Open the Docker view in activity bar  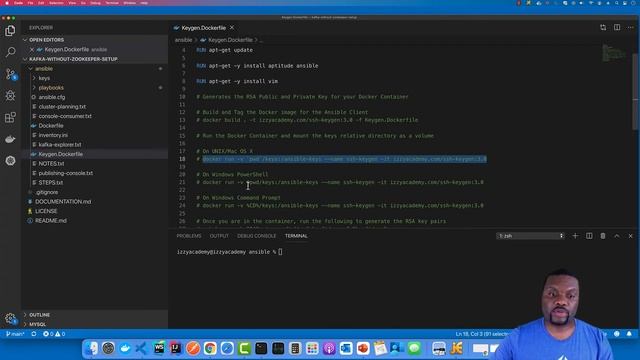click(10, 139)
